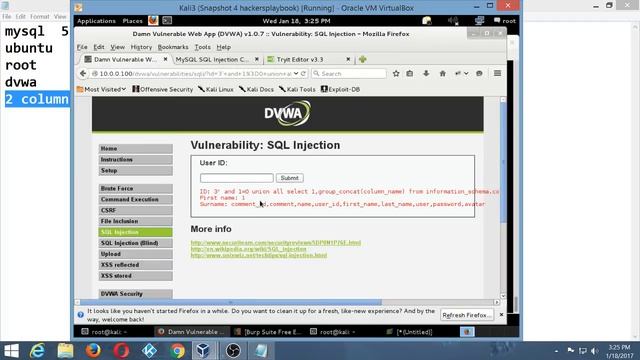Image resolution: width=640 pixels, height=360 pixels.
Task: Open Firefox History menu
Action: coord(141,47)
